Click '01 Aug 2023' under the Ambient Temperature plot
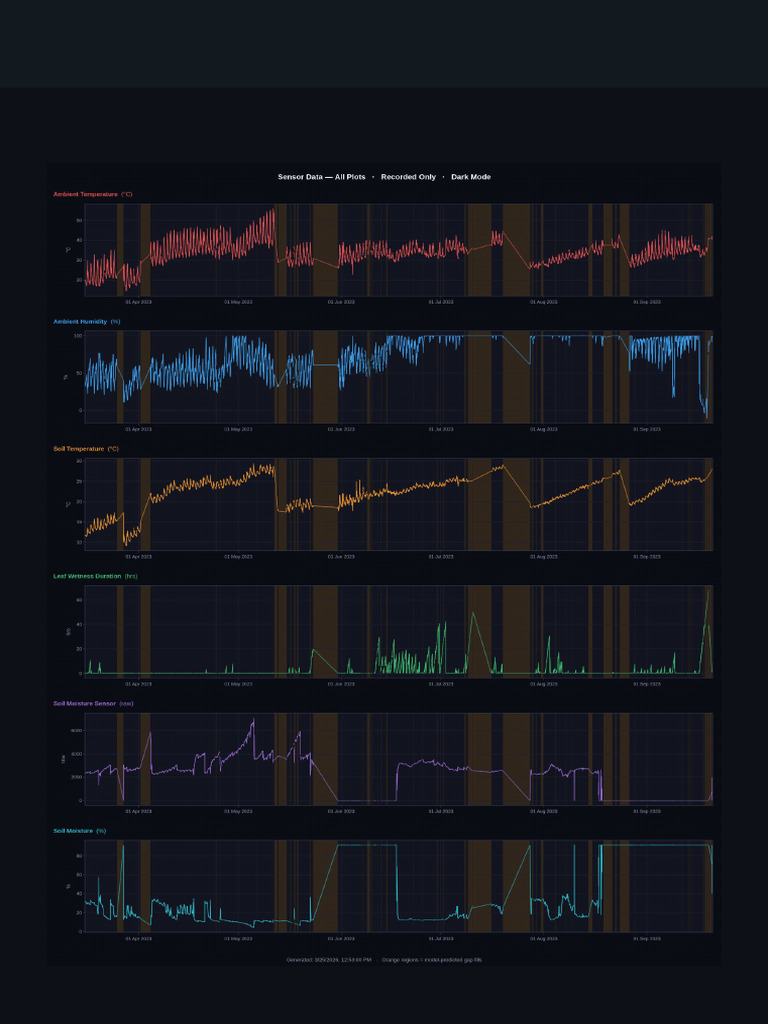Screen dimensions: 768x1024 tap(543, 302)
